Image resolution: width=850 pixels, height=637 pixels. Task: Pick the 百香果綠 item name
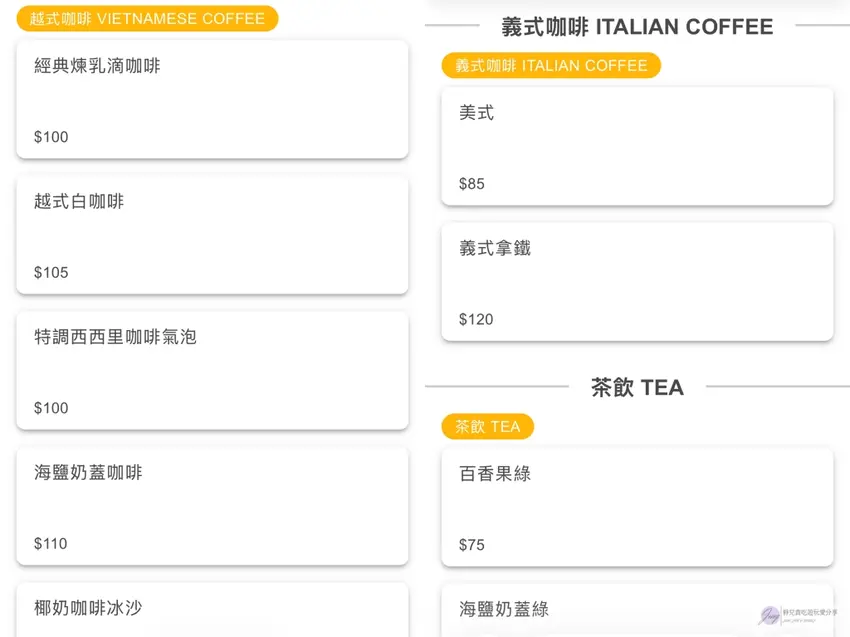[x=495, y=474]
